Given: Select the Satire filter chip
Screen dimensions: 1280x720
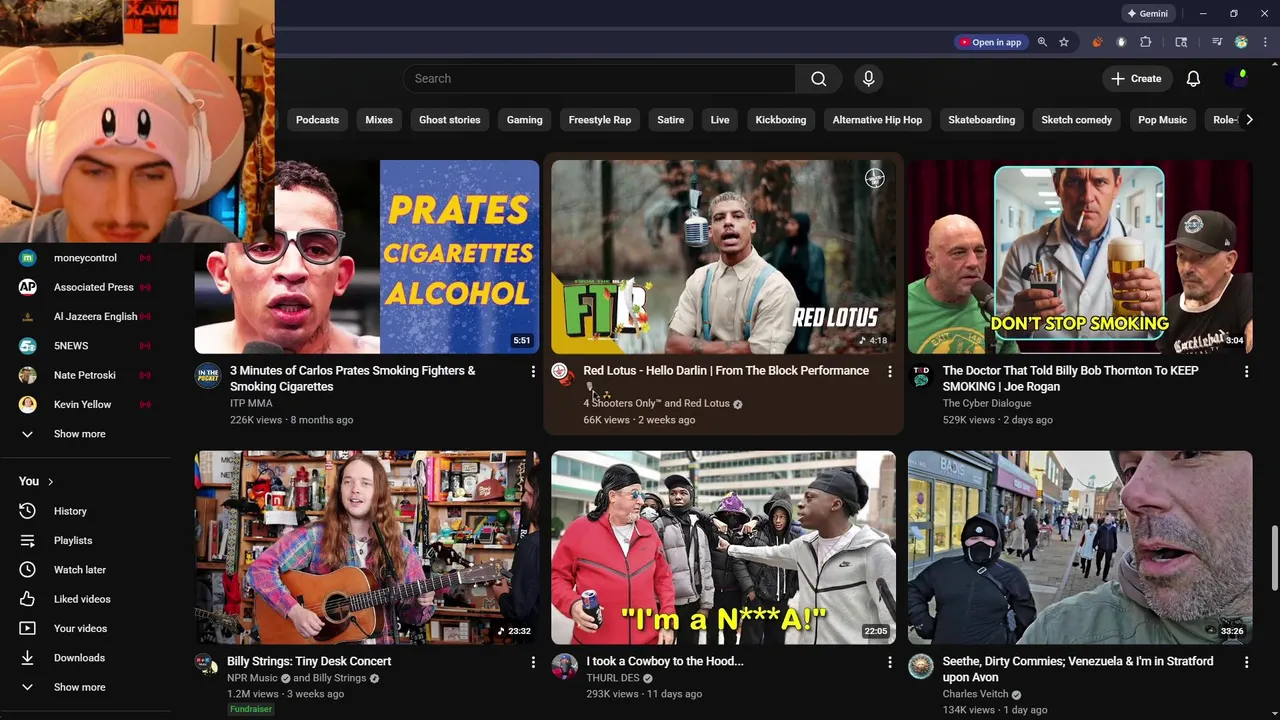Looking at the screenshot, I should pos(670,120).
